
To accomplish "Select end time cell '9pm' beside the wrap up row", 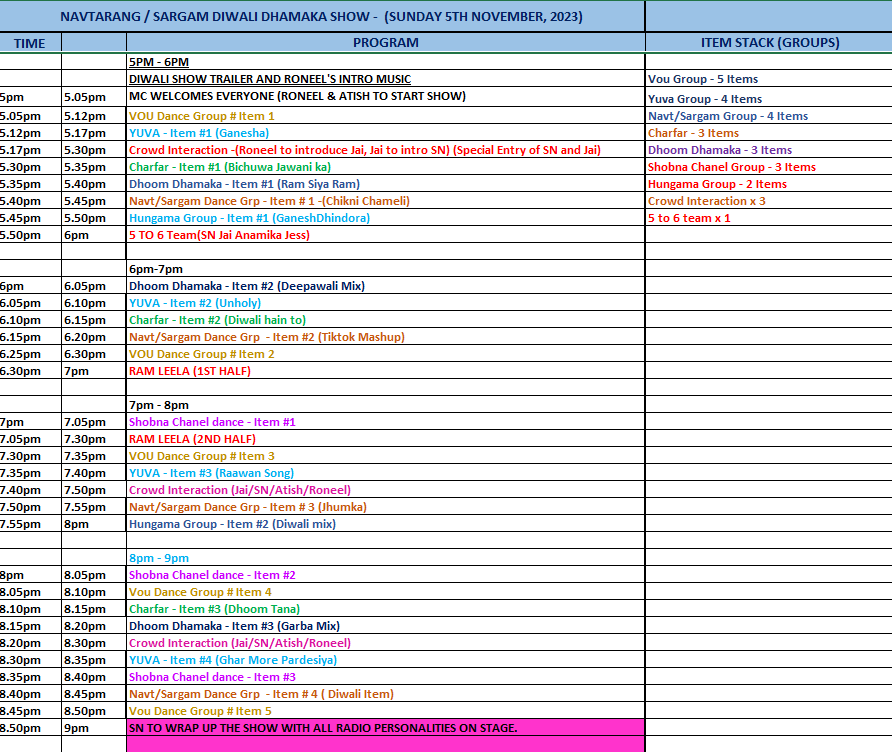I will coord(94,728).
